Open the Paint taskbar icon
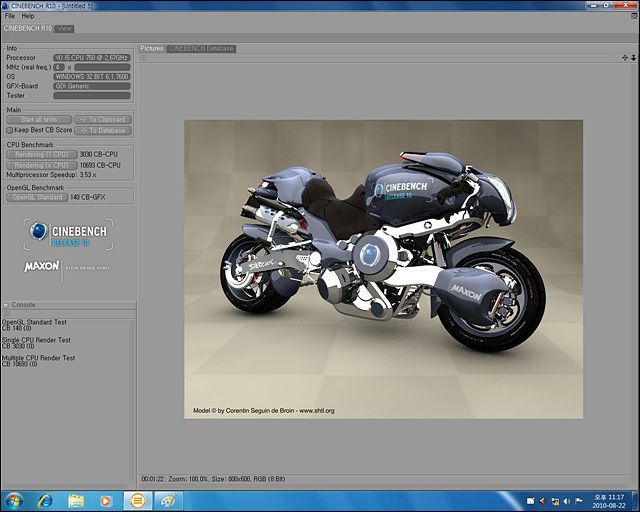Viewport: 640px width, 512px height. (168, 501)
